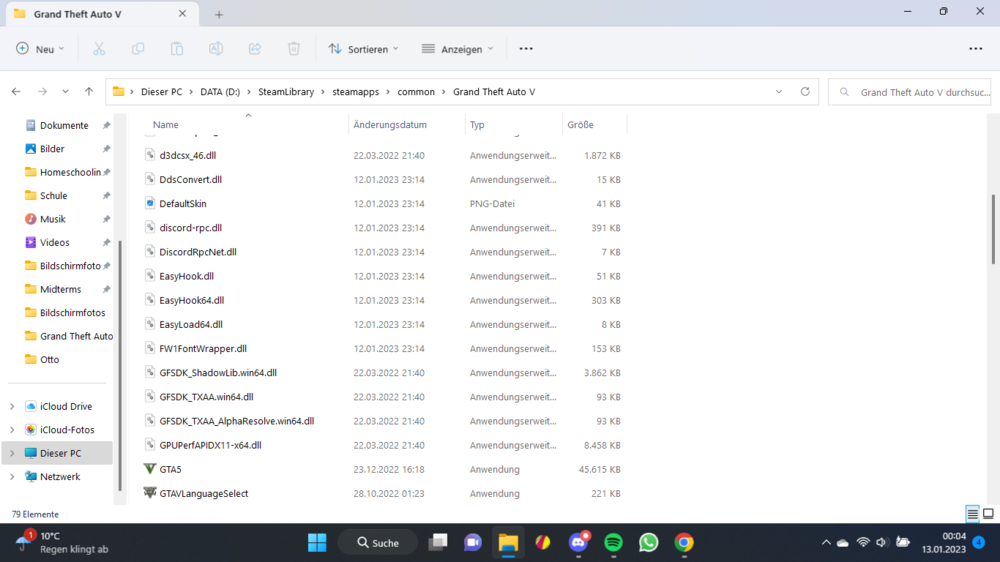Open Dokumente in the quick access

pos(64,126)
